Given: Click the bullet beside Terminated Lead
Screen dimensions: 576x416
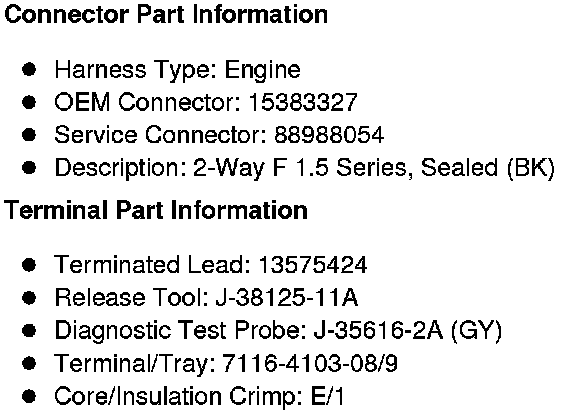Looking at the screenshot, I should click(29, 265).
